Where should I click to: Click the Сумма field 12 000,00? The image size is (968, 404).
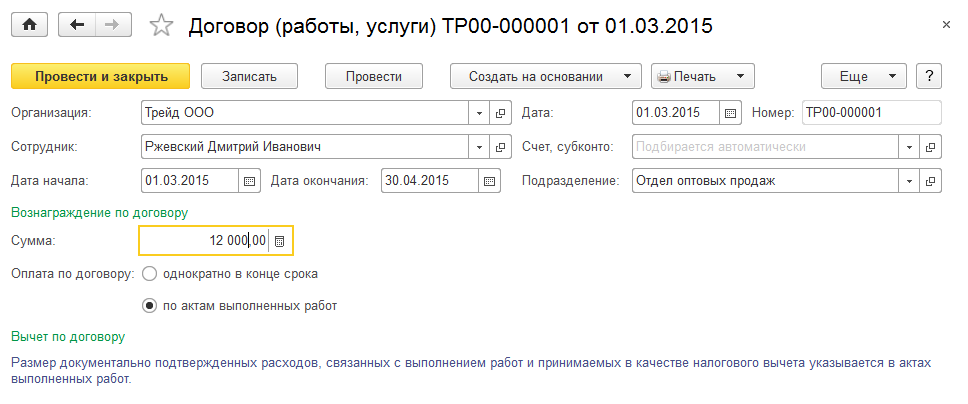(205, 241)
